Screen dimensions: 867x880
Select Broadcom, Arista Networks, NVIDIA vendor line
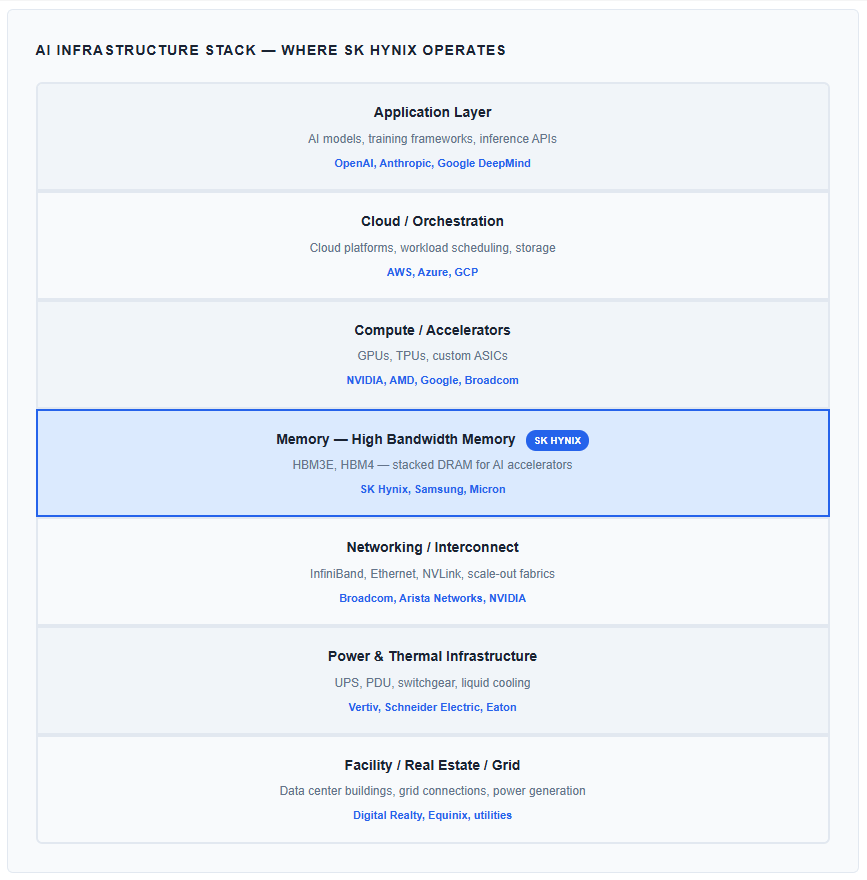[432, 598]
